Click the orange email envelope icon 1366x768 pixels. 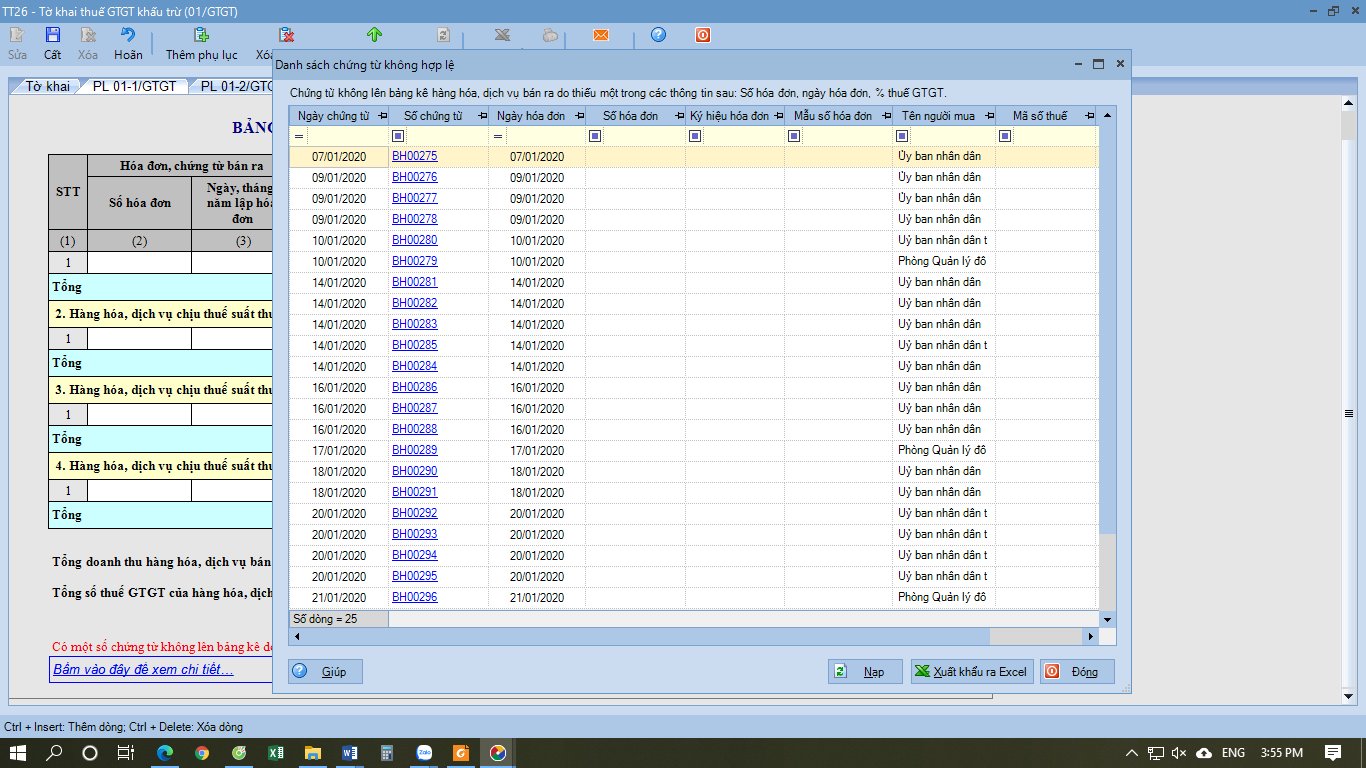point(600,35)
